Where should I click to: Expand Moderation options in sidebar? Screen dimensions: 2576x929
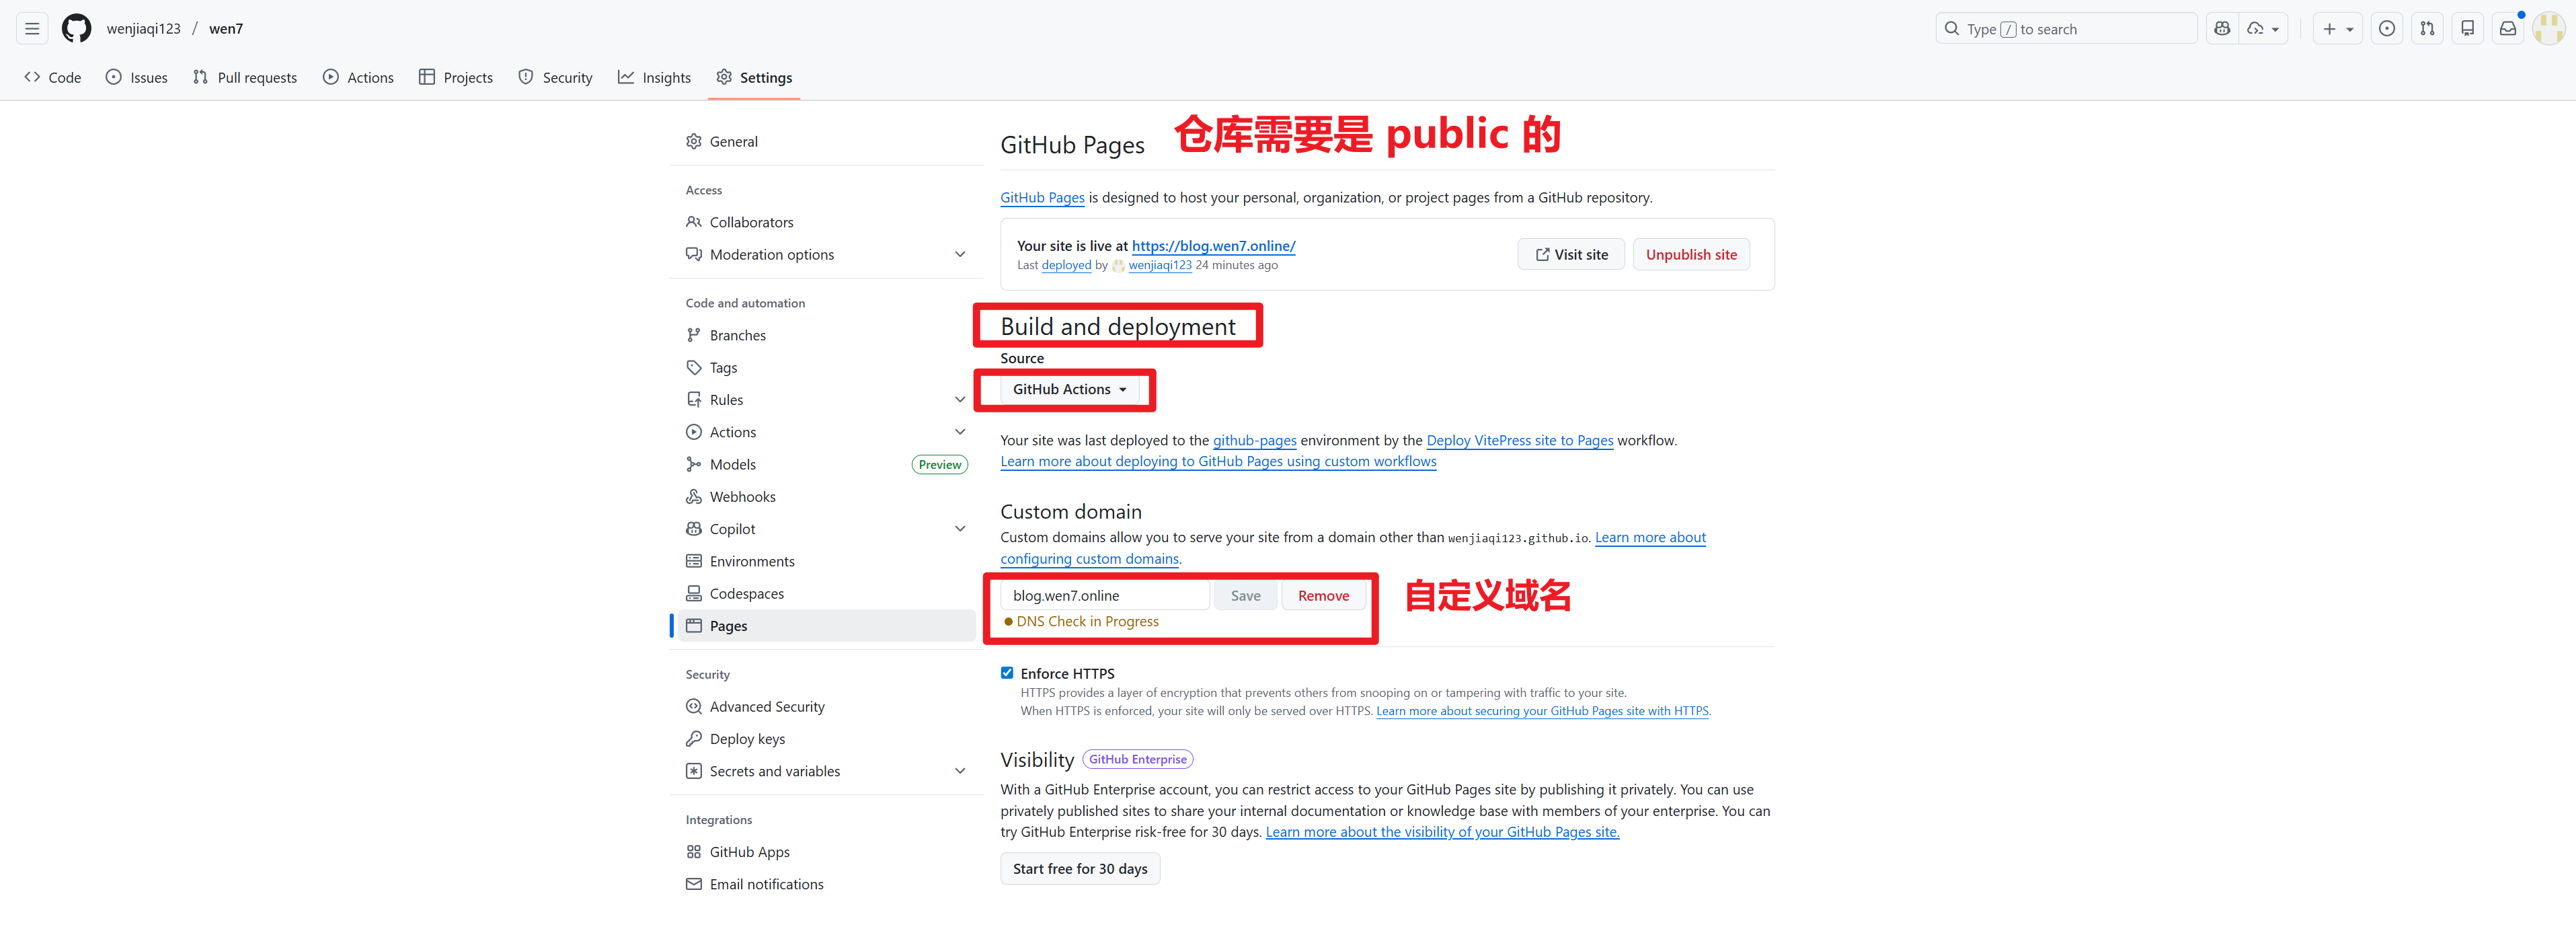959,254
